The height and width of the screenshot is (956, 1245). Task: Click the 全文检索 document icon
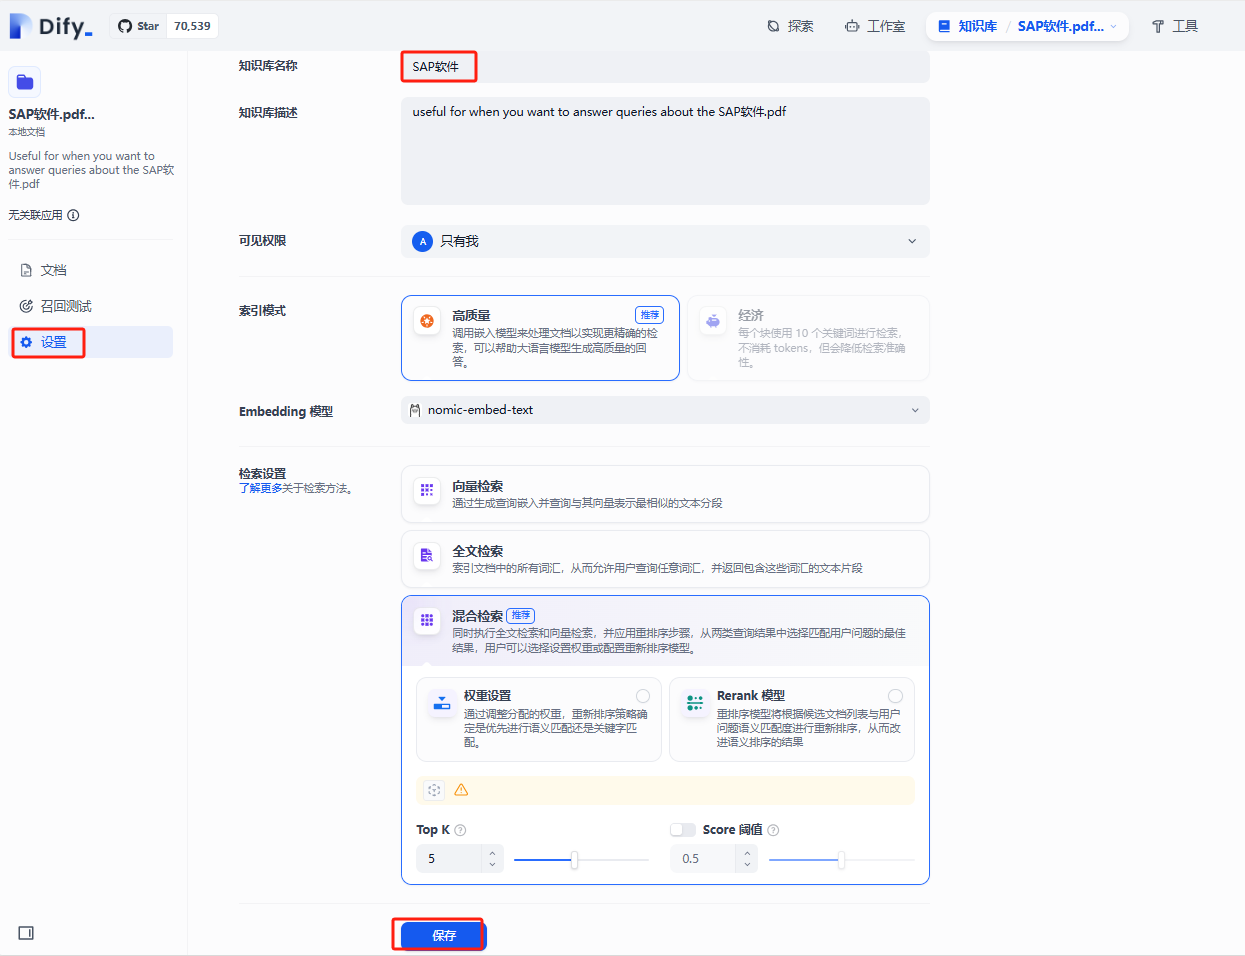pos(427,555)
